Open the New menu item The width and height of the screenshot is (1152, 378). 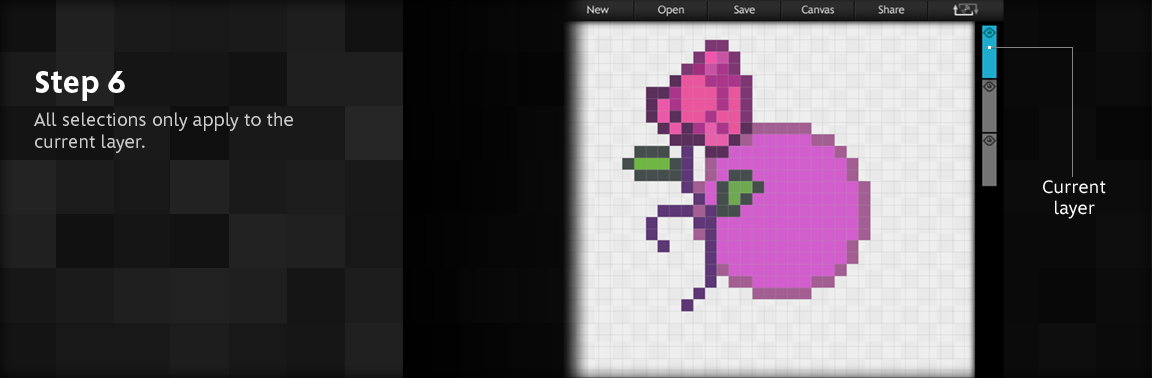597,10
